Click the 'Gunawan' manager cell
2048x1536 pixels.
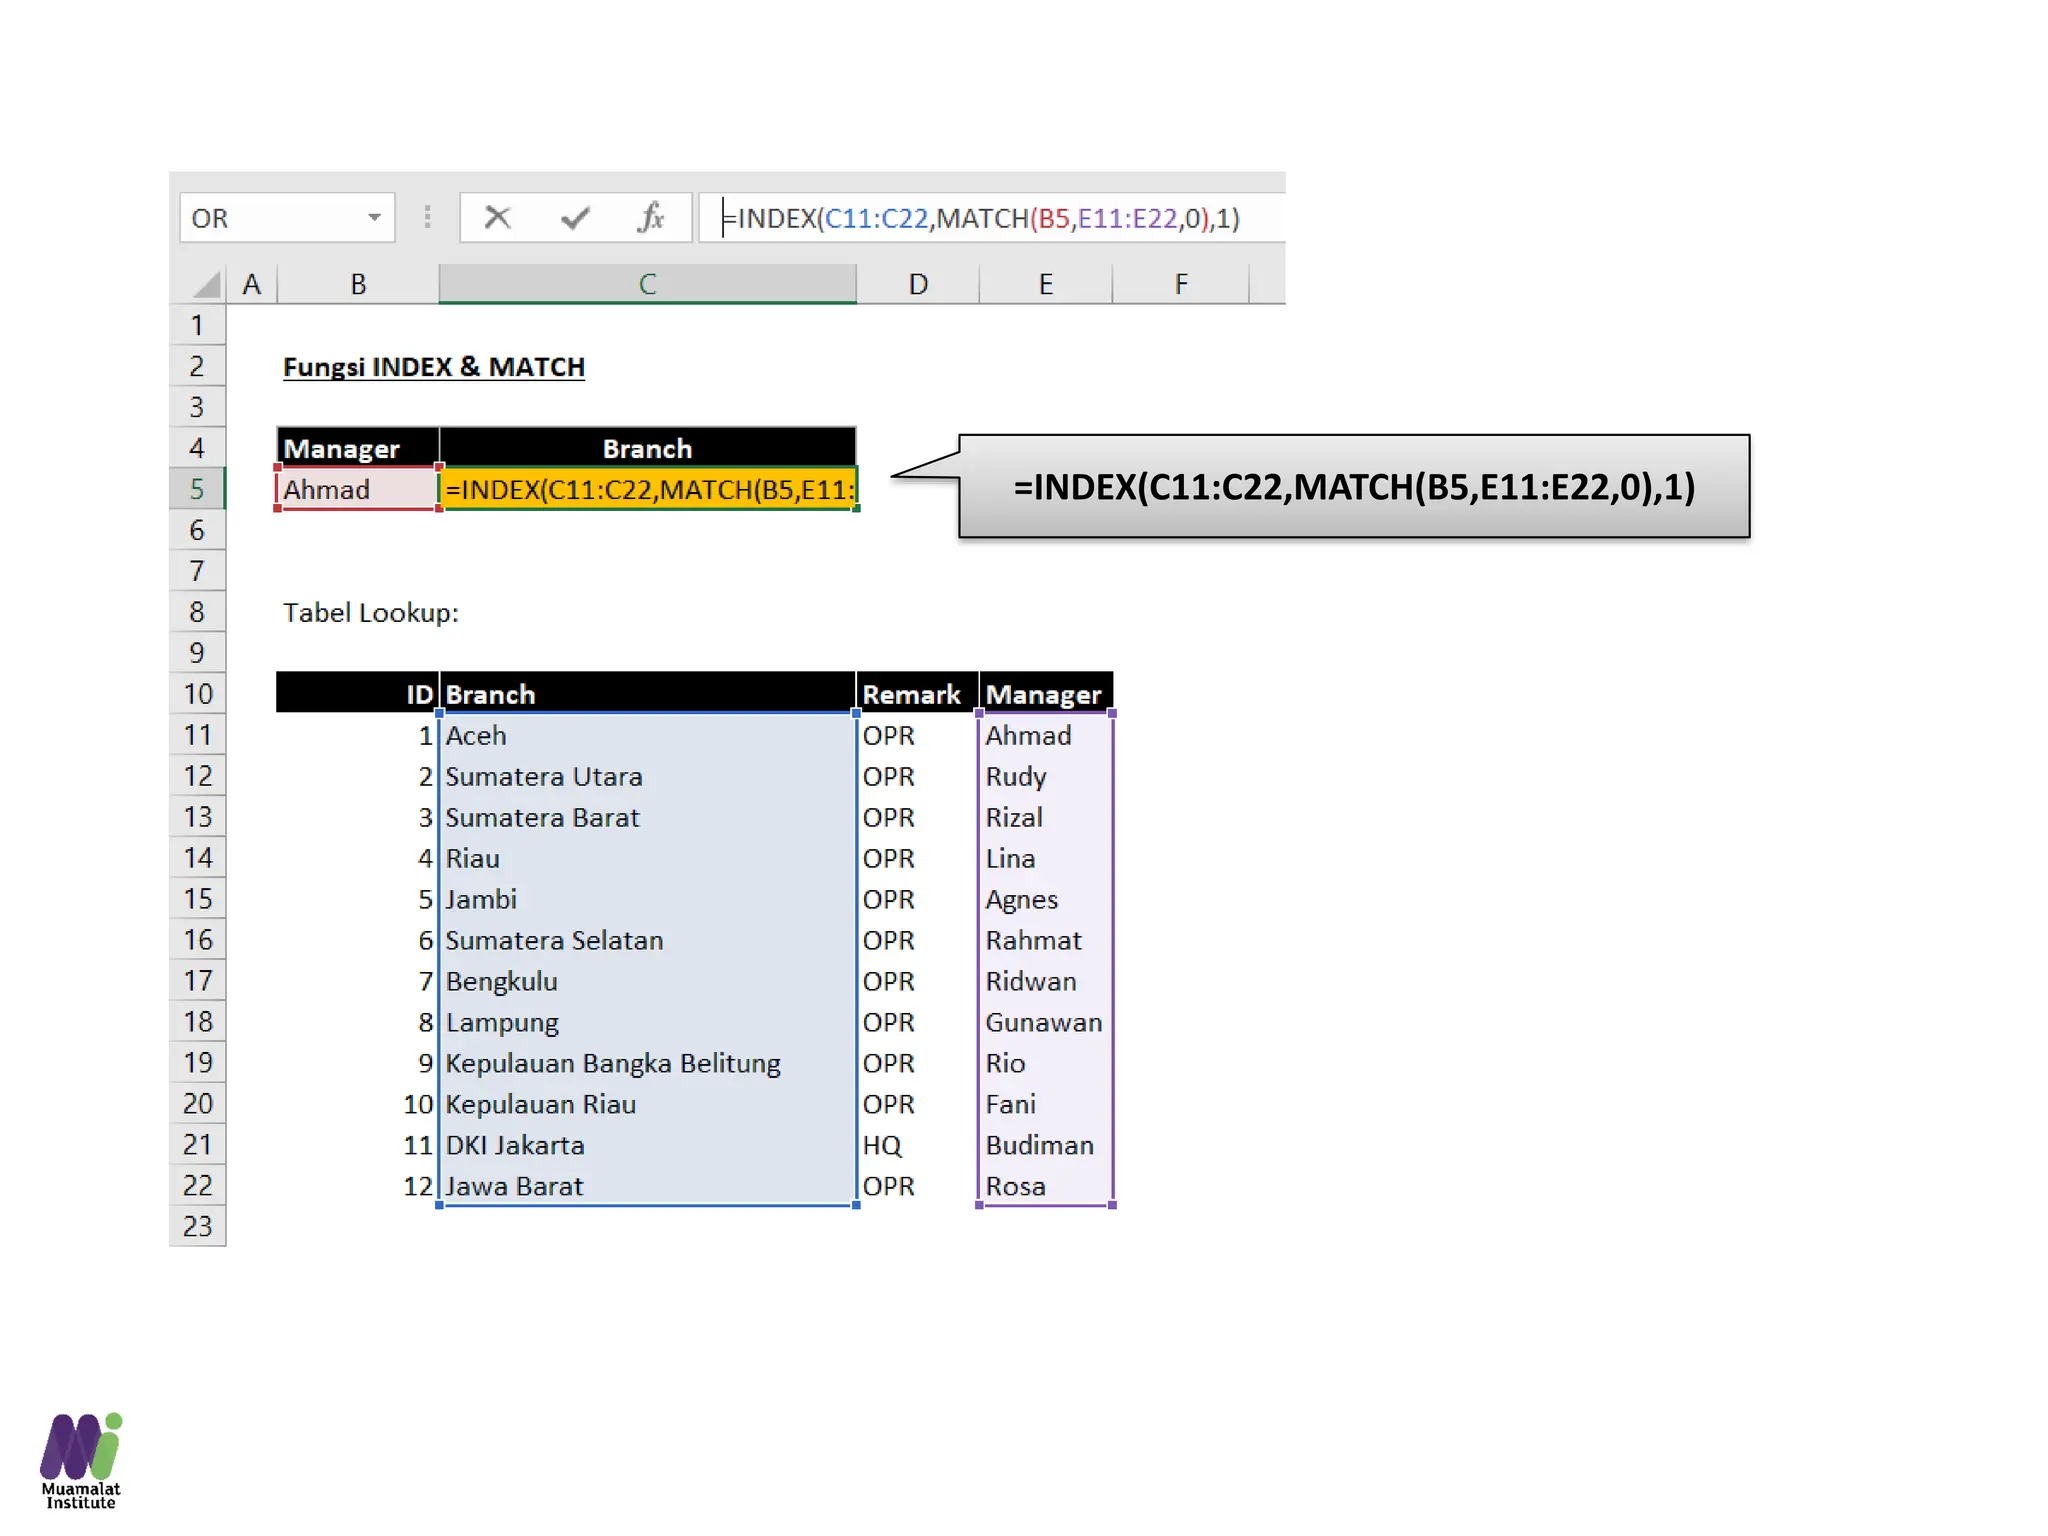[1046, 1022]
